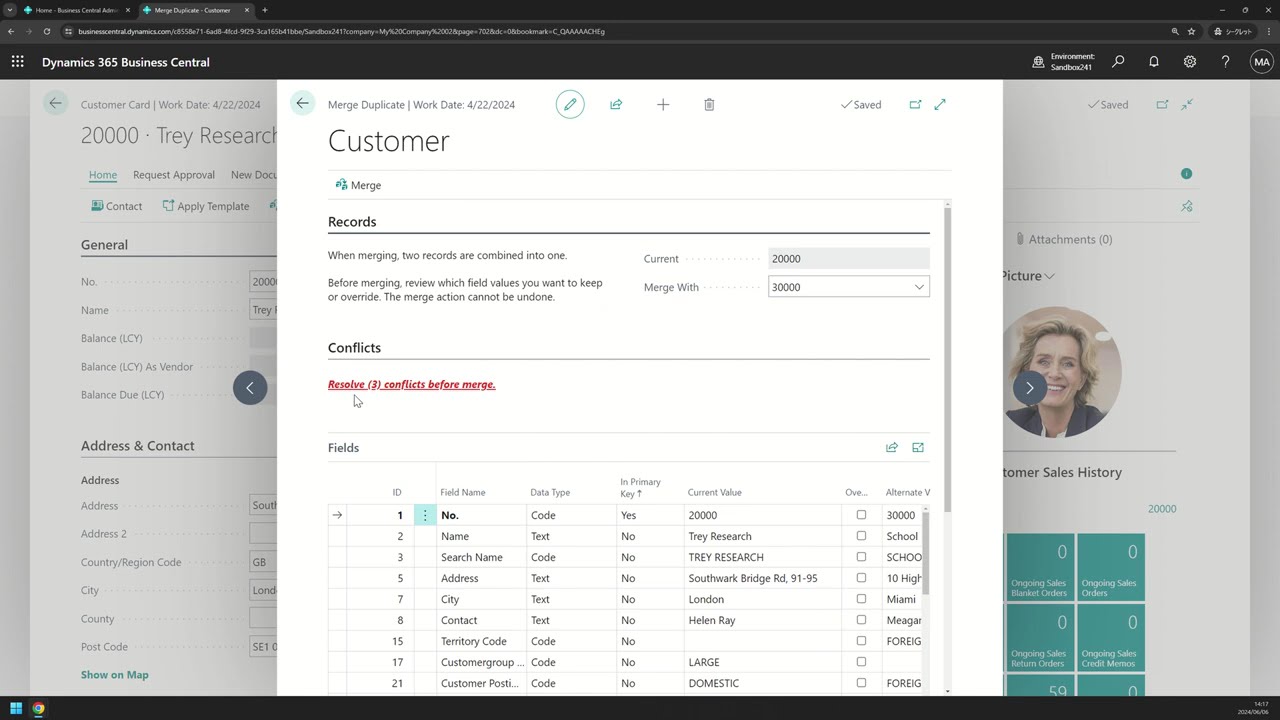
Task: Open row menu for the No. field
Action: tap(425, 515)
